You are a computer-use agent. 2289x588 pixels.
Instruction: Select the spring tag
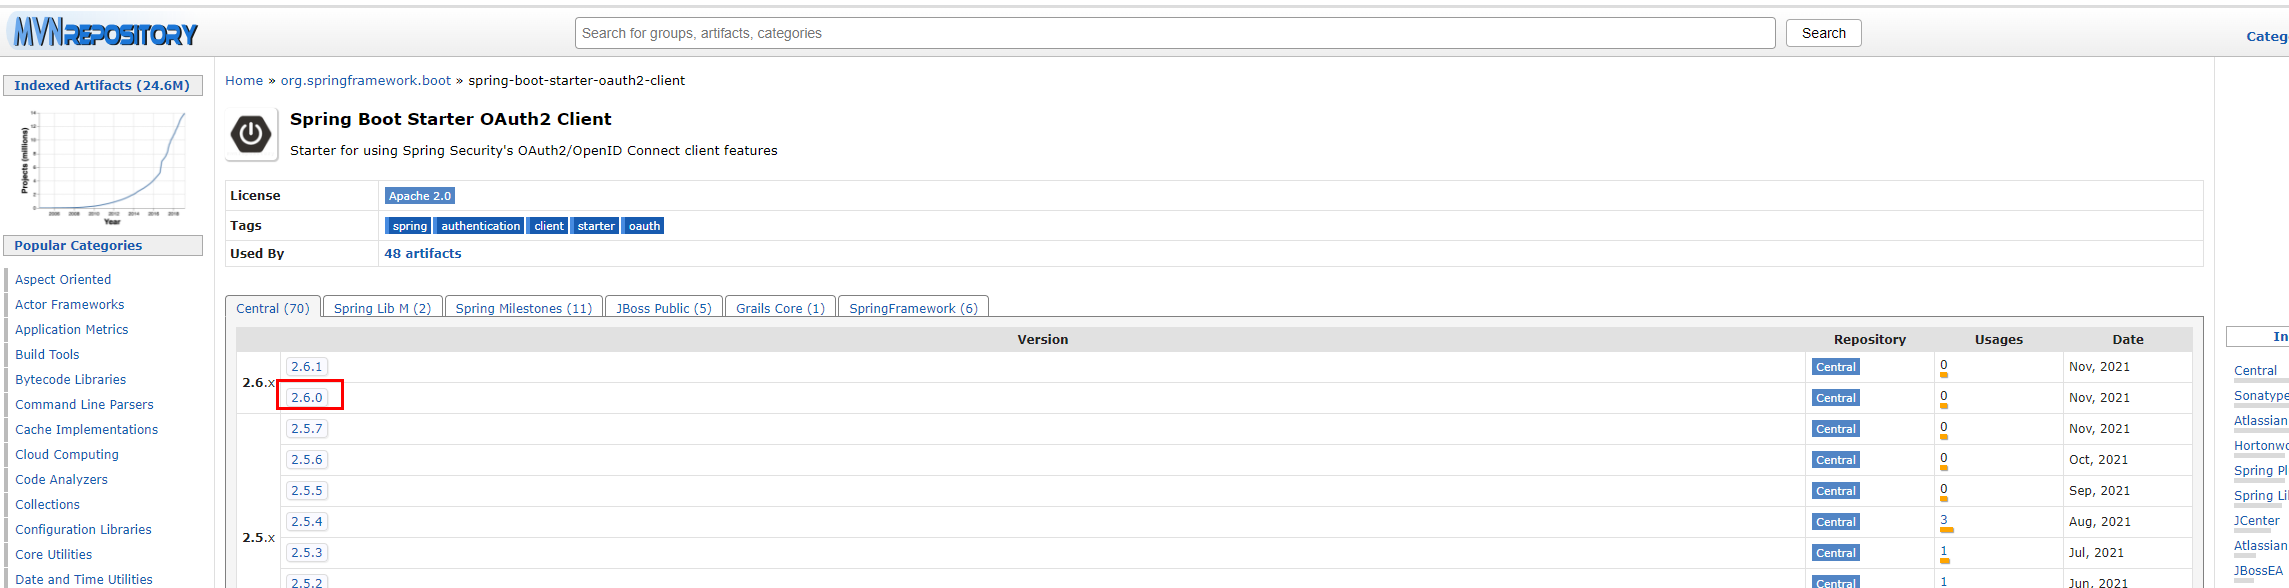tap(409, 226)
